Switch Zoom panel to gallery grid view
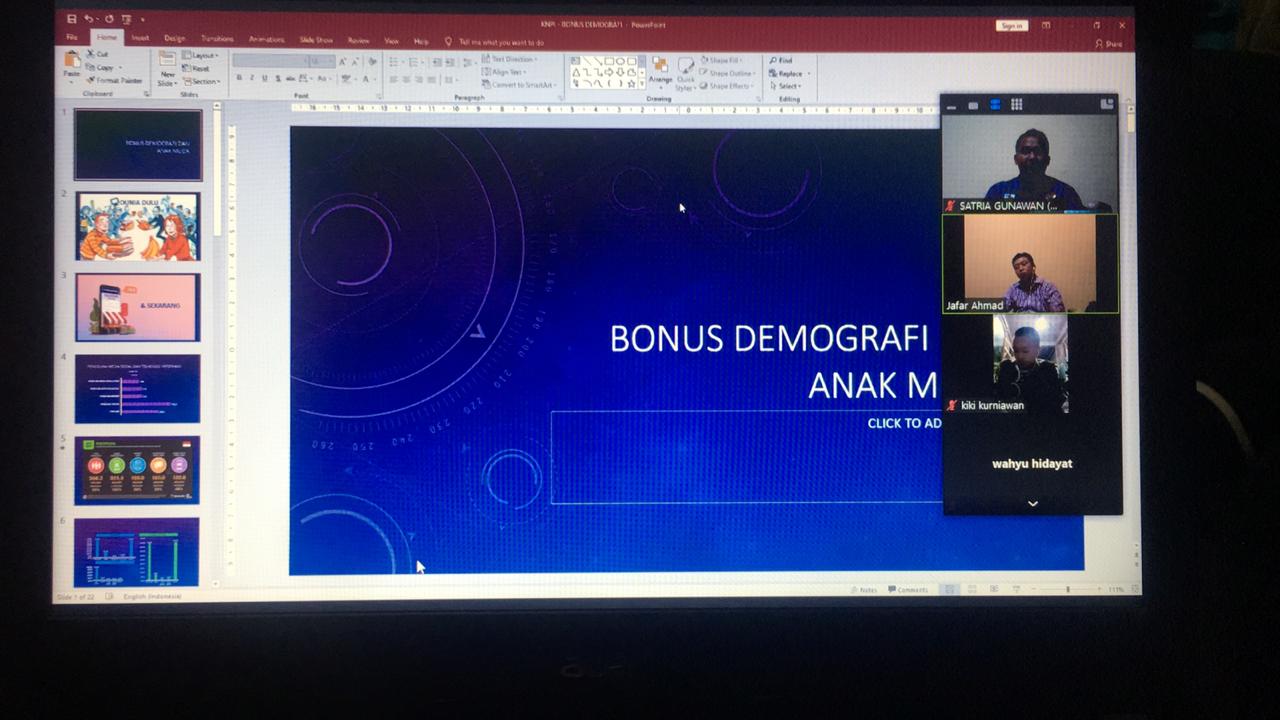This screenshot has height=720, width=1280. (x=1016, y=104)
